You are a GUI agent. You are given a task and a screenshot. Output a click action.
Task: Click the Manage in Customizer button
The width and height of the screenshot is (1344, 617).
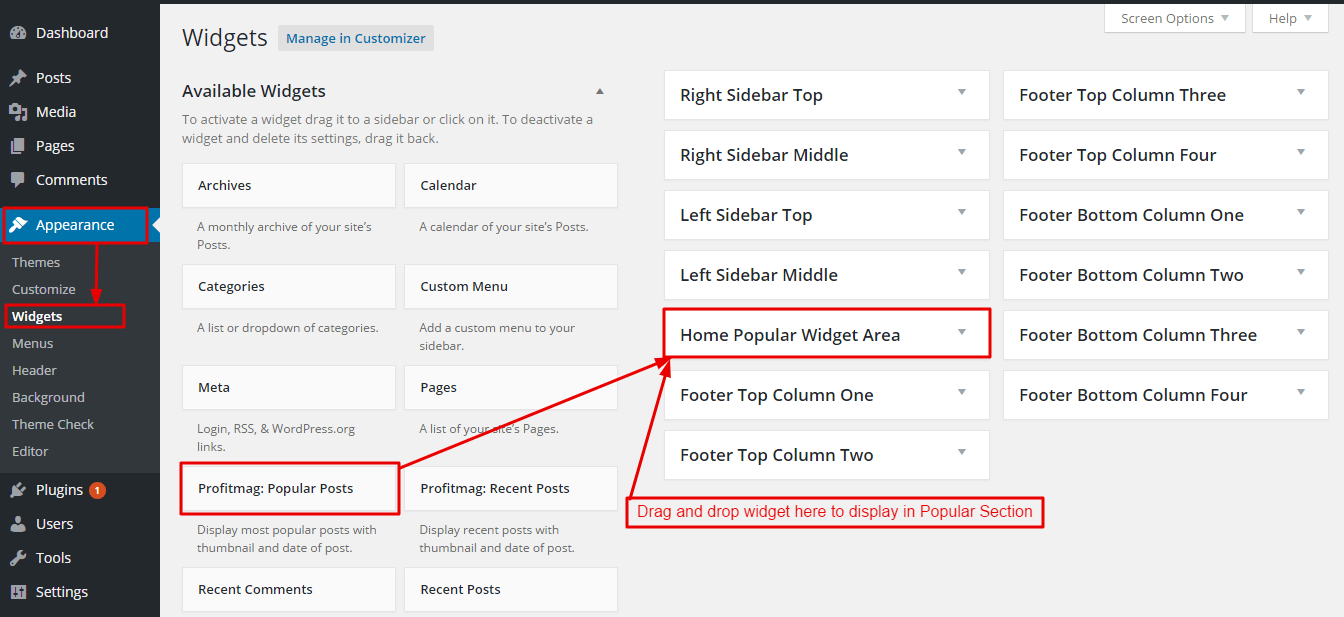pos(356,38)
